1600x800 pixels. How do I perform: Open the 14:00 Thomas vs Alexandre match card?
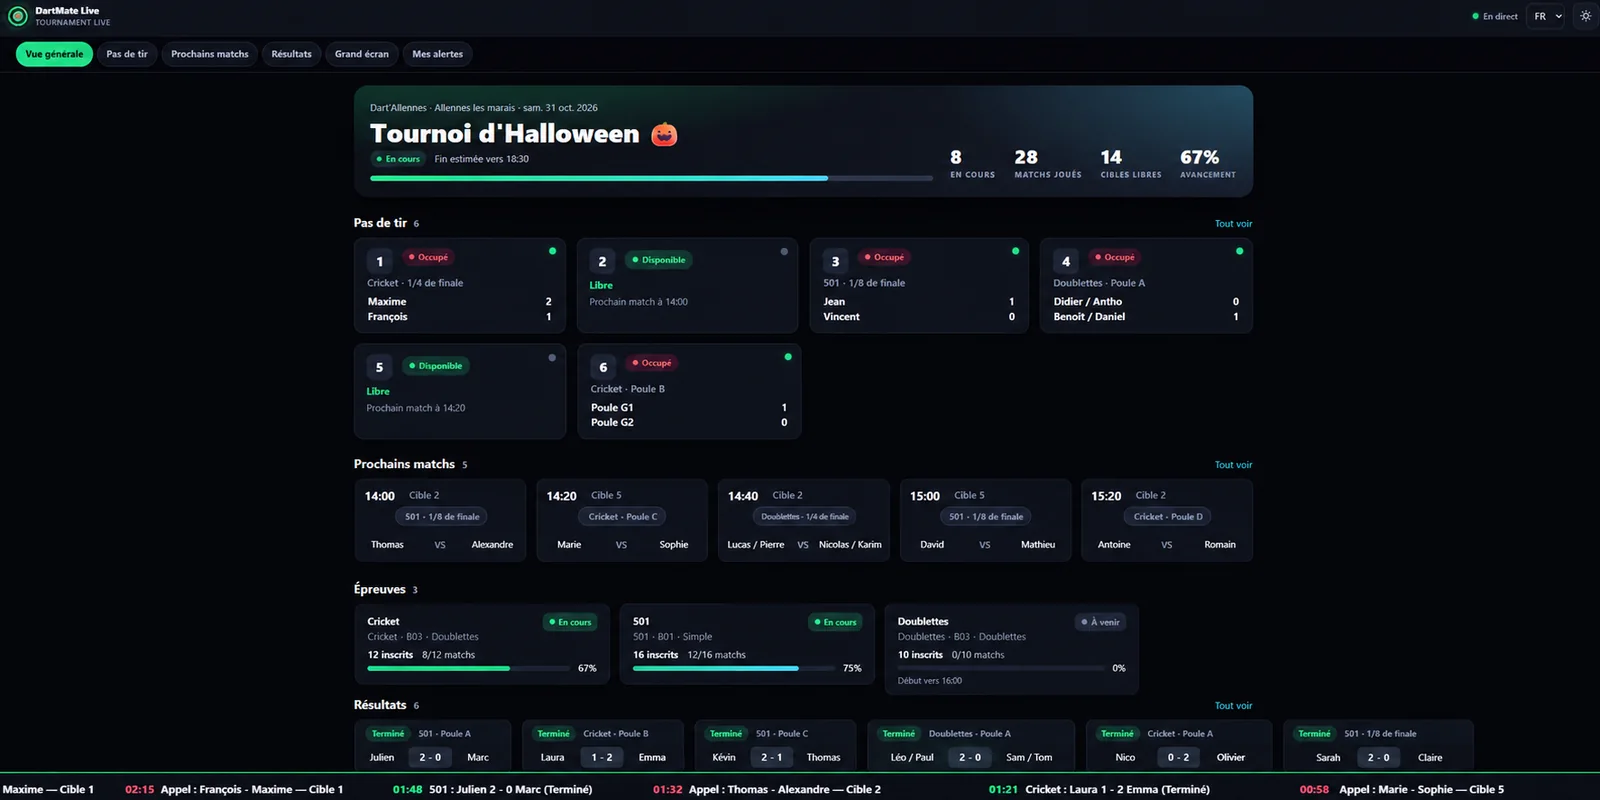click(x=440, y=520)
